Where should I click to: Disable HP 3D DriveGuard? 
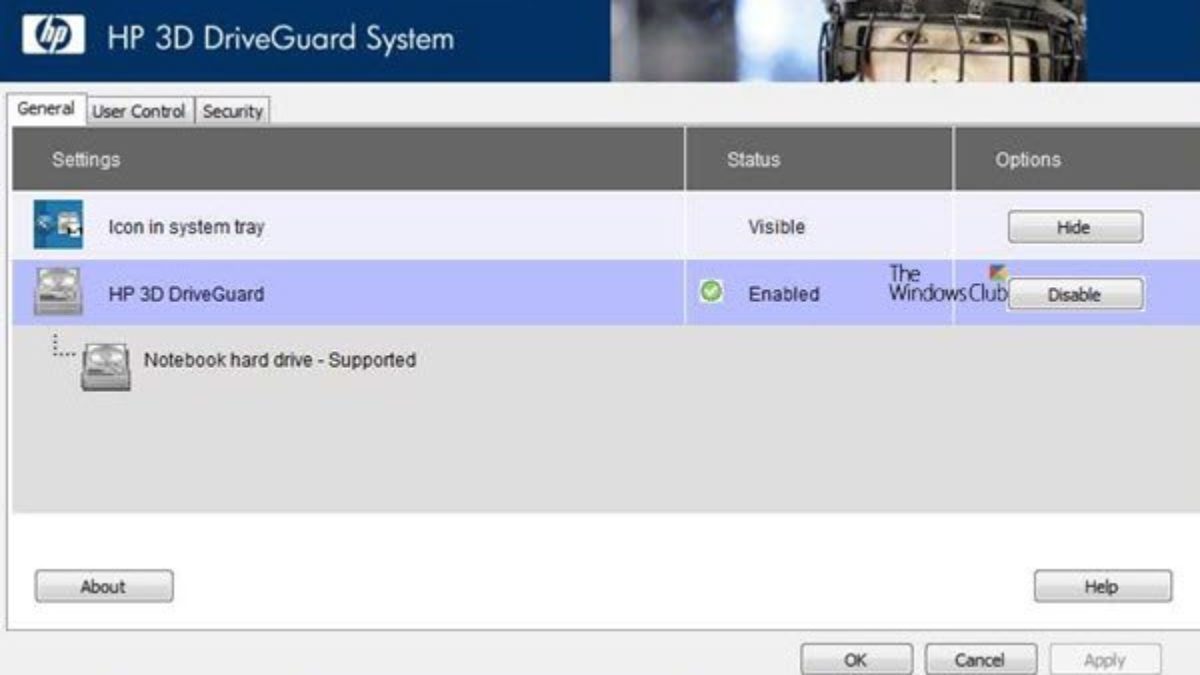[x=1074, y=295]
